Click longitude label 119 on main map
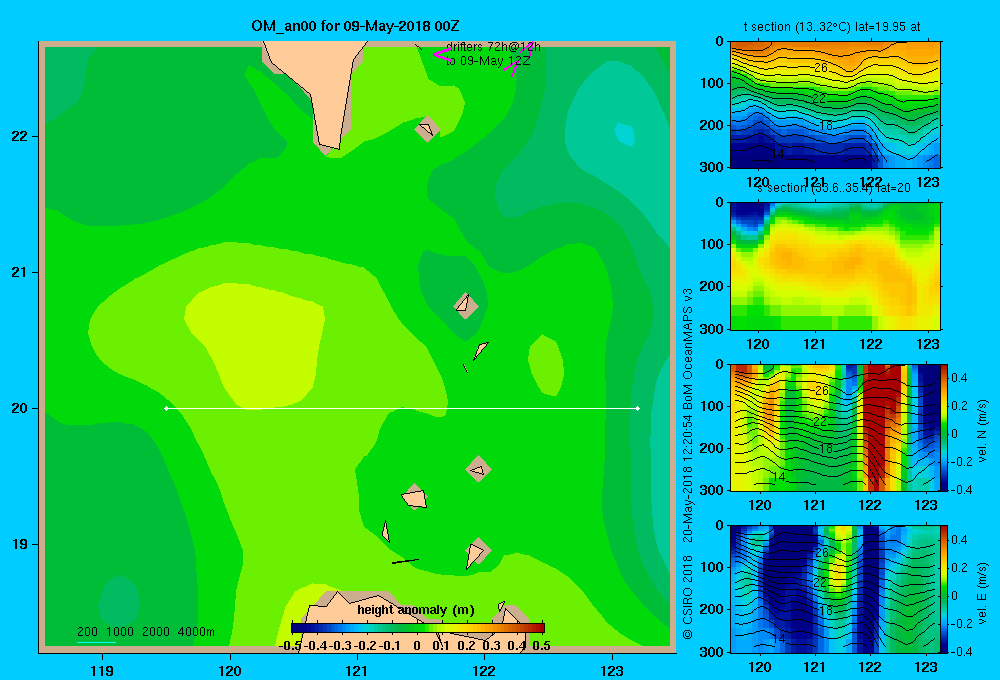 (x=102, y=670)
